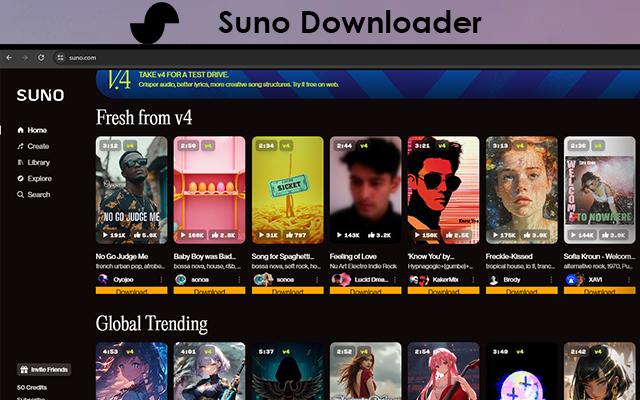
Task: Open Search in the sidebar
Action: click(33, 195)
